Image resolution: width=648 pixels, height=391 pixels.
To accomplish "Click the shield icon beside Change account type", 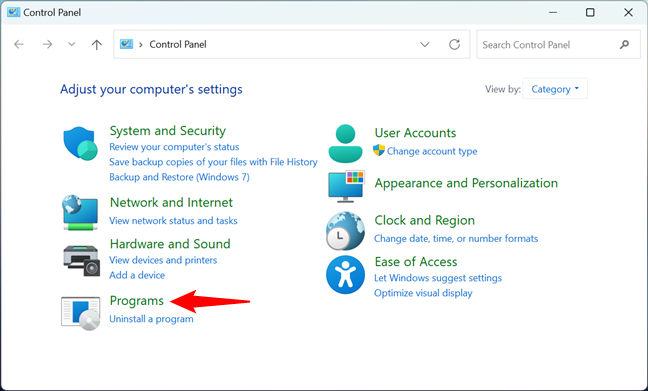I will point(379,150).
